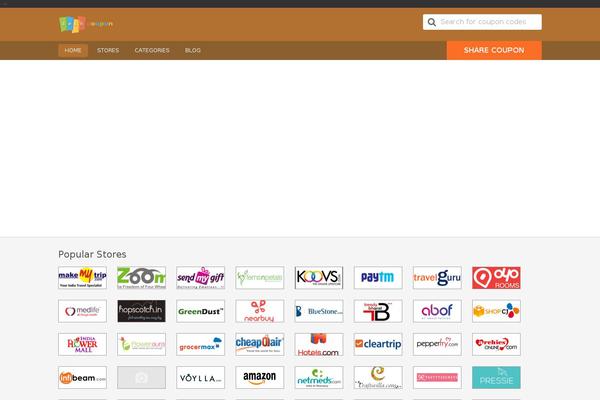Choose the nearbuy store logo
This screenshot has width=600, height=400.
260,311
